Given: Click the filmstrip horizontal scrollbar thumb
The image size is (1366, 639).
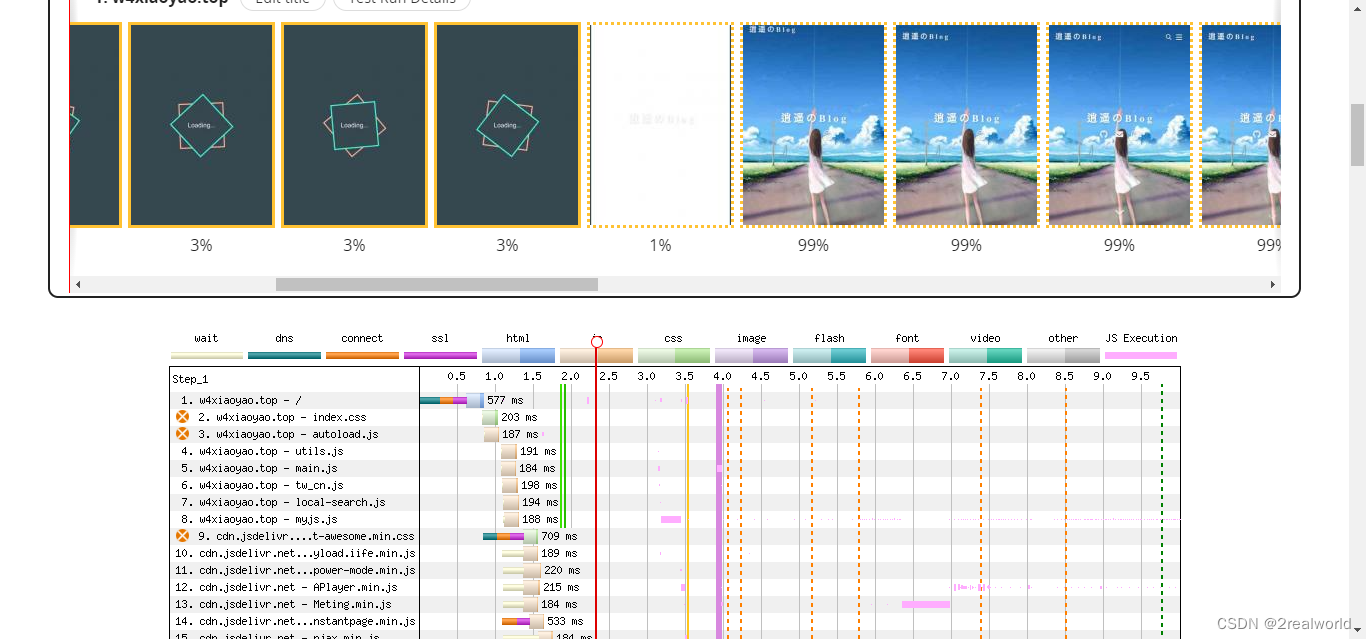Looking at the screenshot, I should 436,284.
